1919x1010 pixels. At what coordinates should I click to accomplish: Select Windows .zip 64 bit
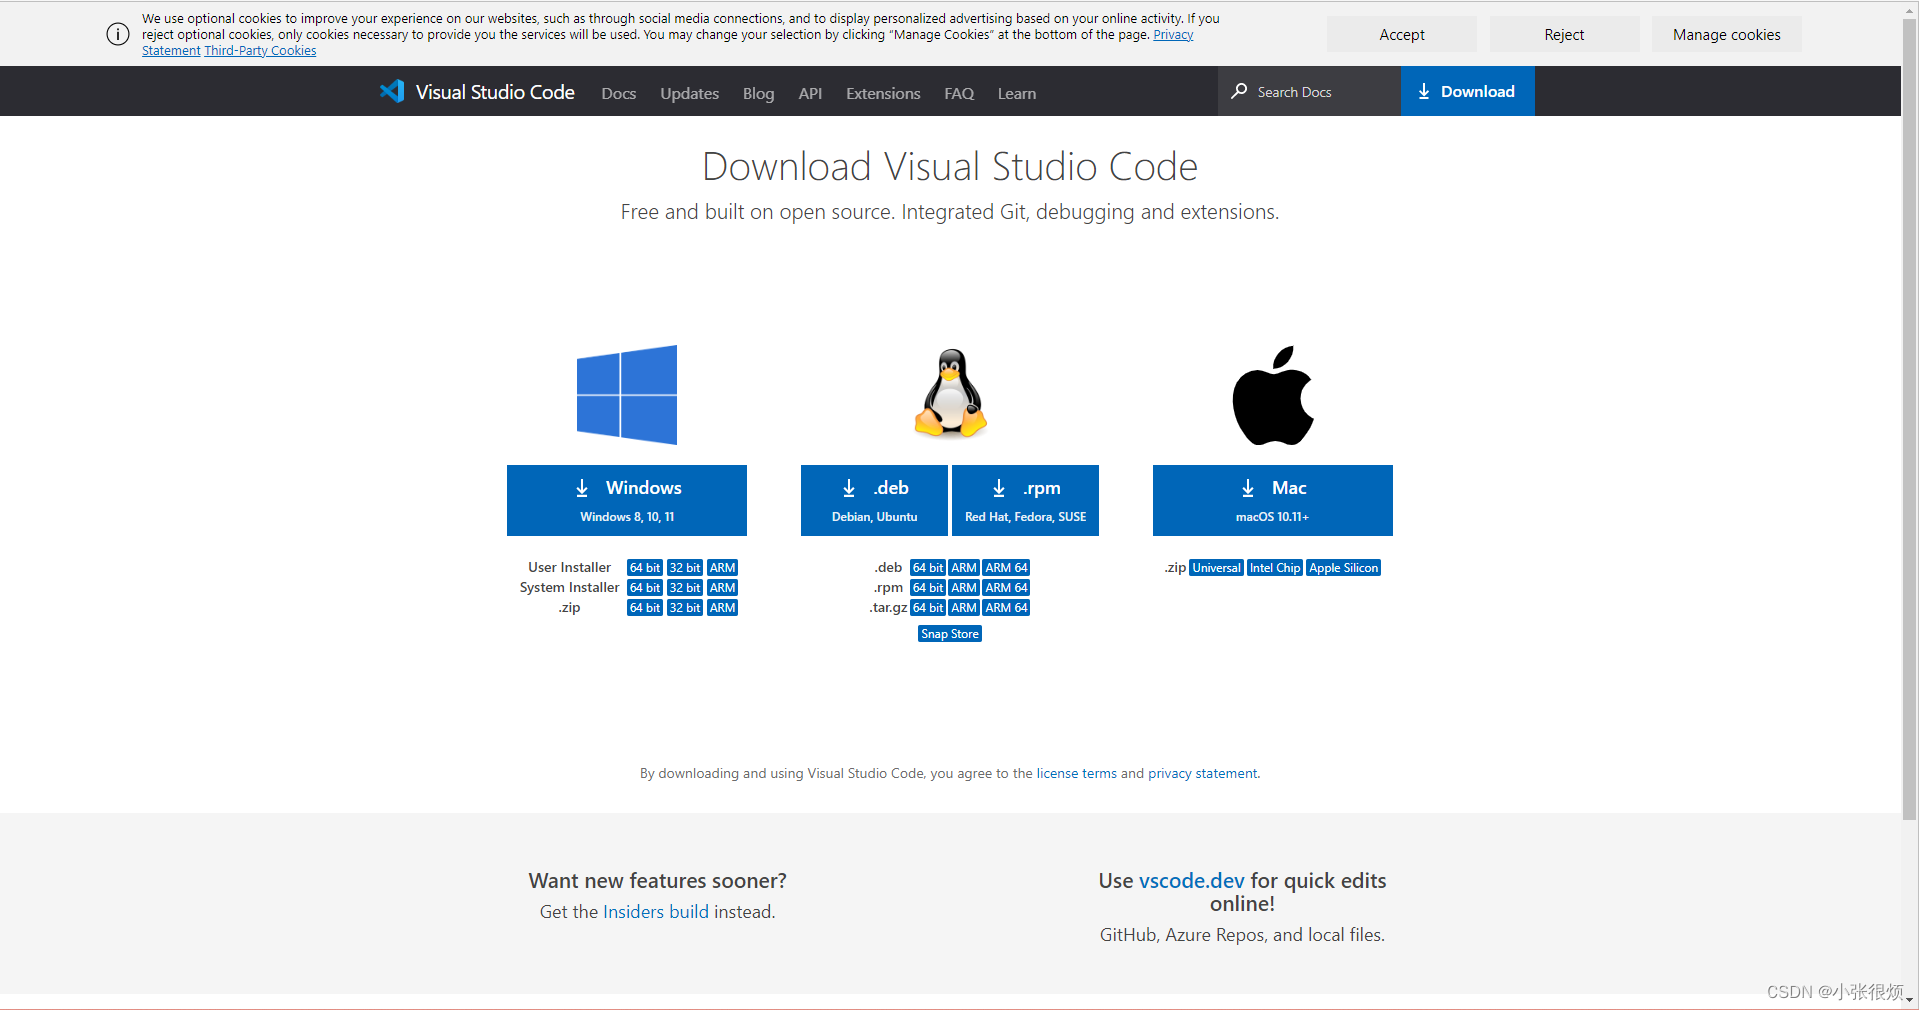645,608
